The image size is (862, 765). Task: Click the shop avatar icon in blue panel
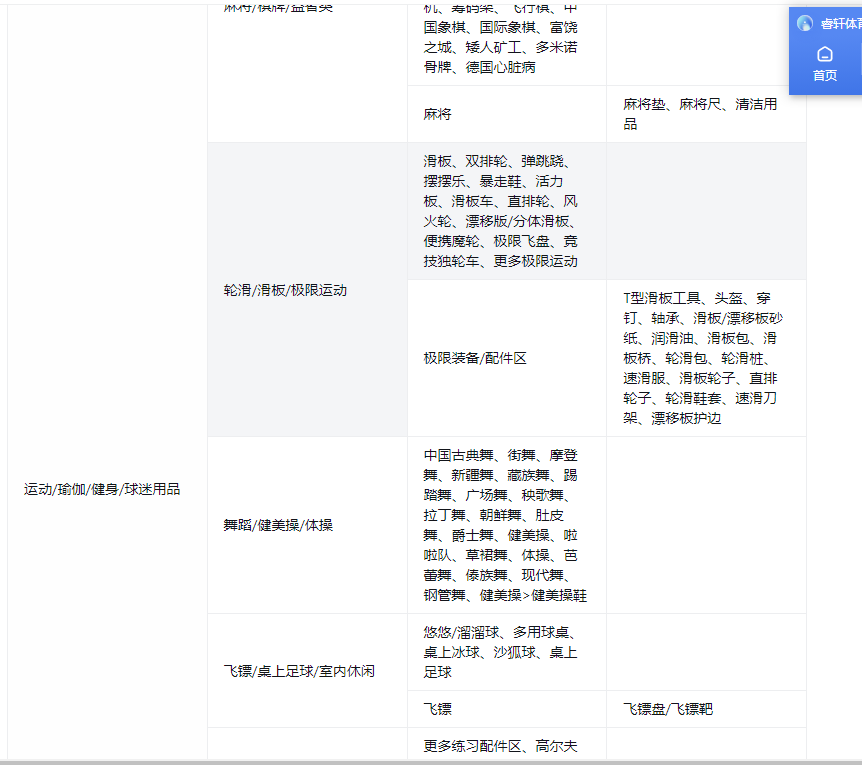coord(805,23)
